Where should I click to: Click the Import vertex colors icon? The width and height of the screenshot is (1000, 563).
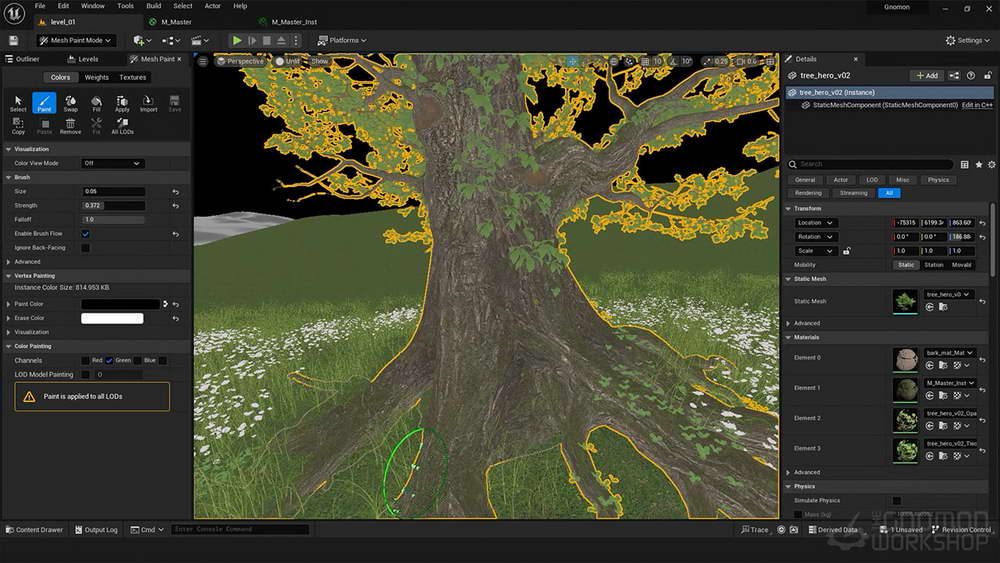tap(149, 103)
